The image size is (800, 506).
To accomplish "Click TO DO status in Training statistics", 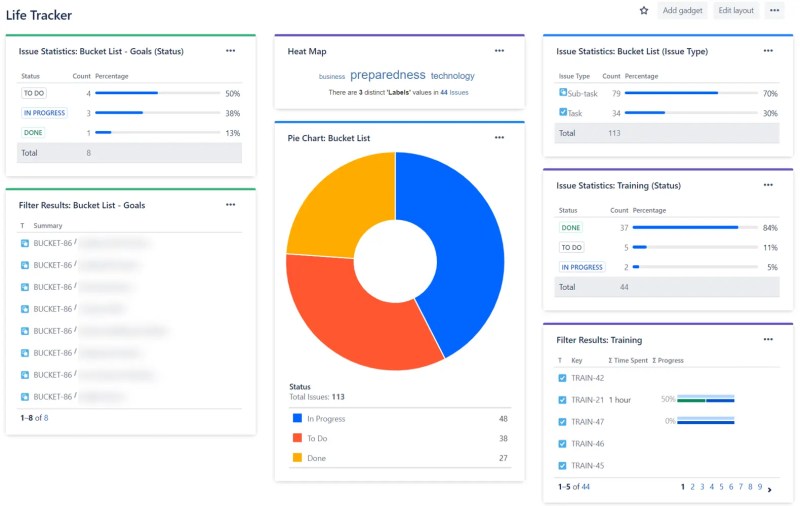I will click(571, 247).
